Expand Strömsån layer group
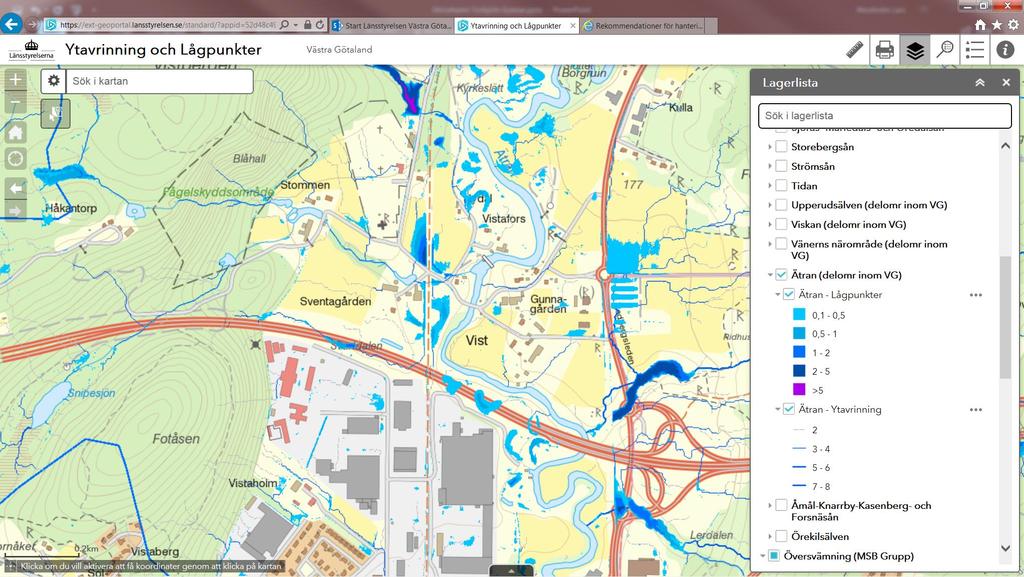 [x=770, y=166]
